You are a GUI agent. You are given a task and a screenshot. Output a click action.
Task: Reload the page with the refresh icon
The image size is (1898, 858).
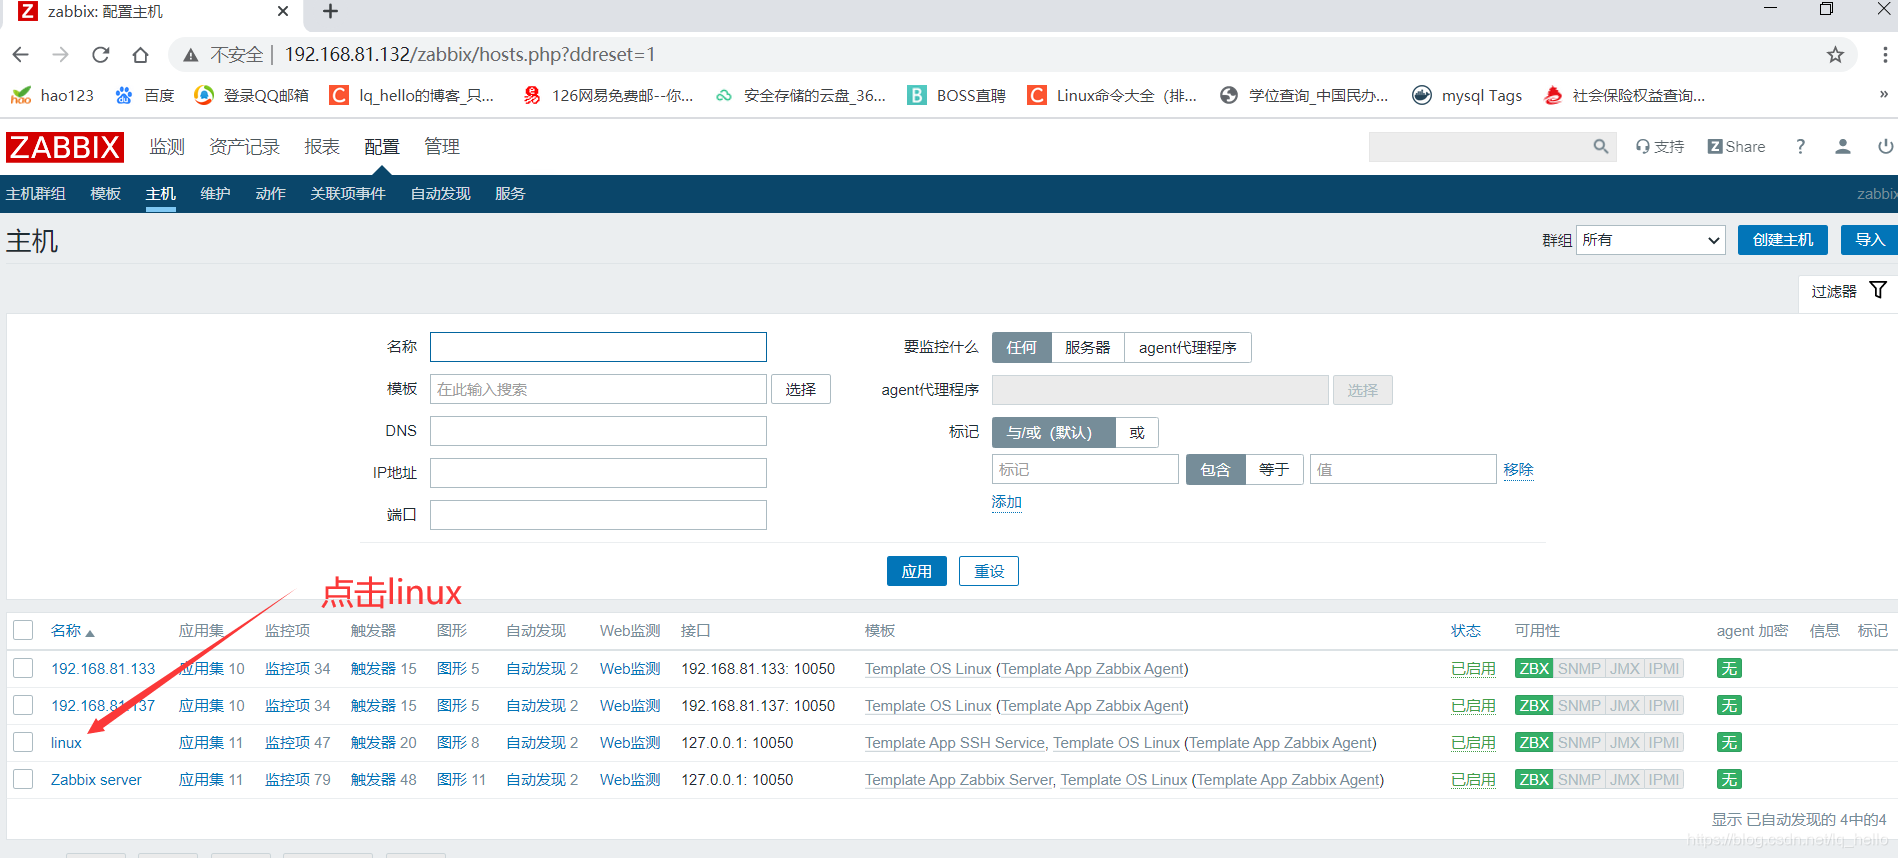pyautogui.click(x=100, y=55)
